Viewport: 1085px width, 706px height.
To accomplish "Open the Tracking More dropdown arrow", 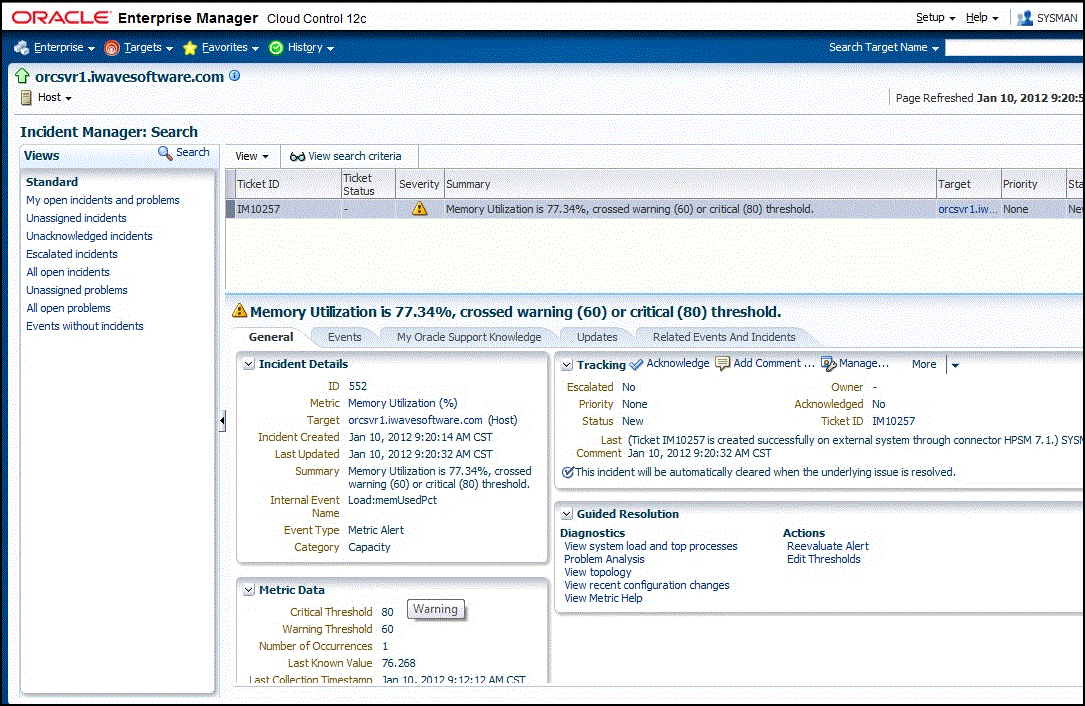I will click(956, 365).
